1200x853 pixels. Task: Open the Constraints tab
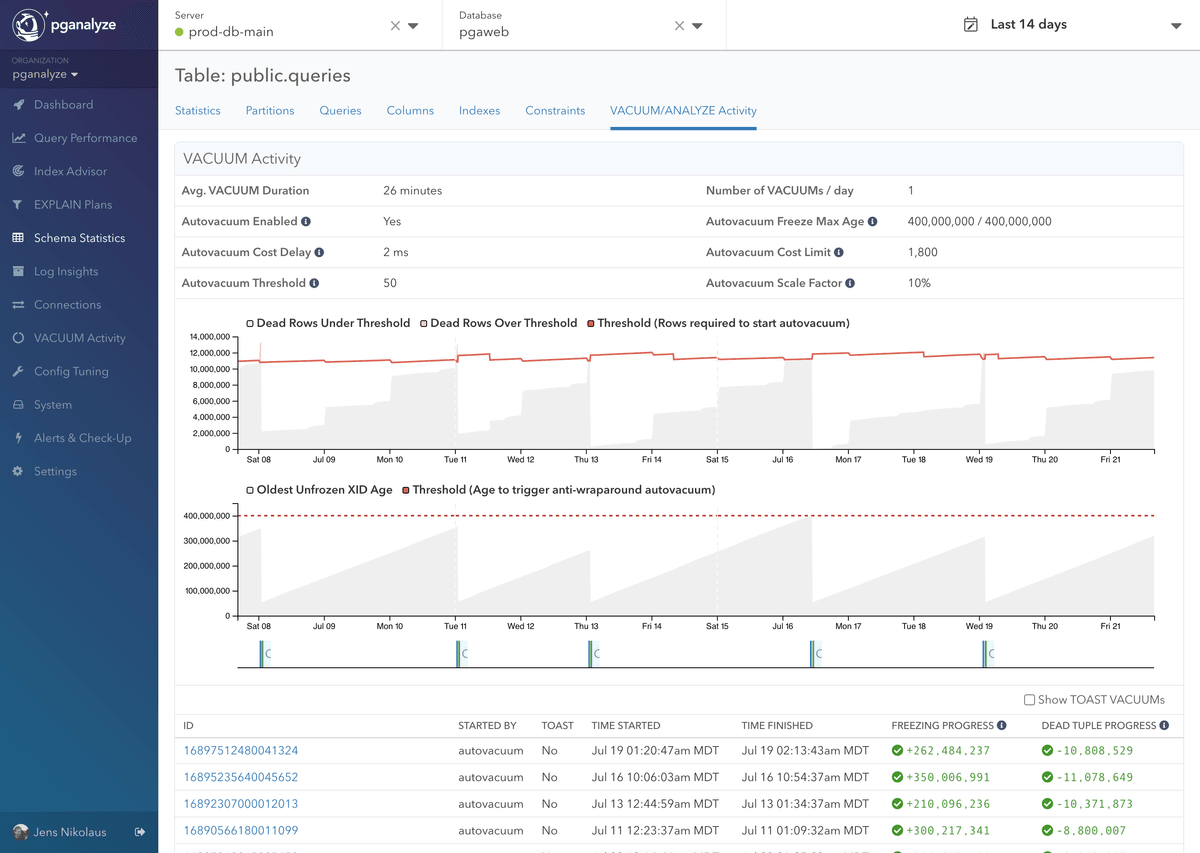pos(555,112)
